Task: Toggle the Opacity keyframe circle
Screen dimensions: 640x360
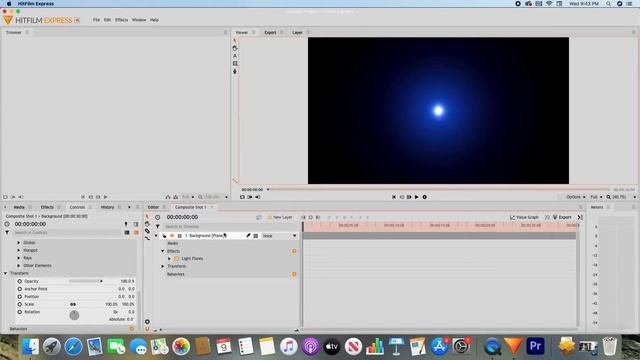Action: click(20, 281)
